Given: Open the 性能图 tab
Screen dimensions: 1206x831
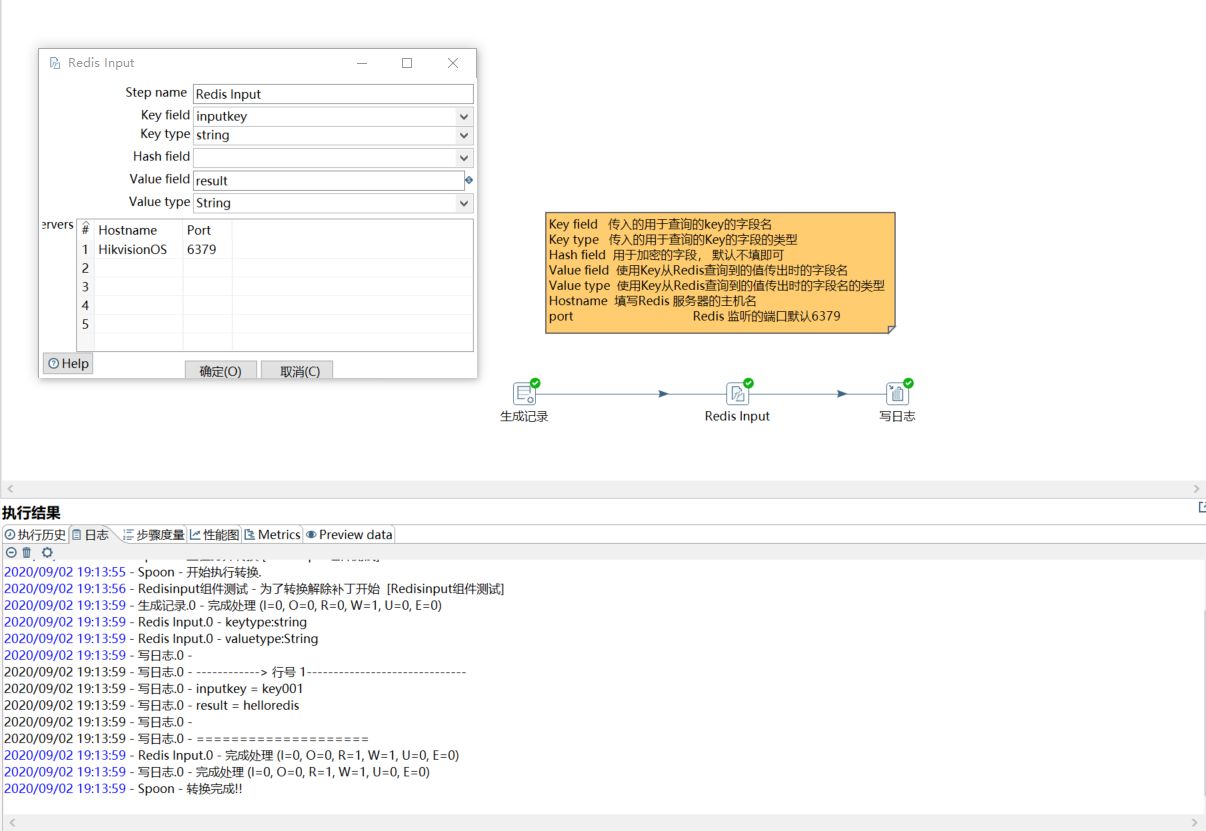Looking at the screenshot, I should tap(215, 535).
